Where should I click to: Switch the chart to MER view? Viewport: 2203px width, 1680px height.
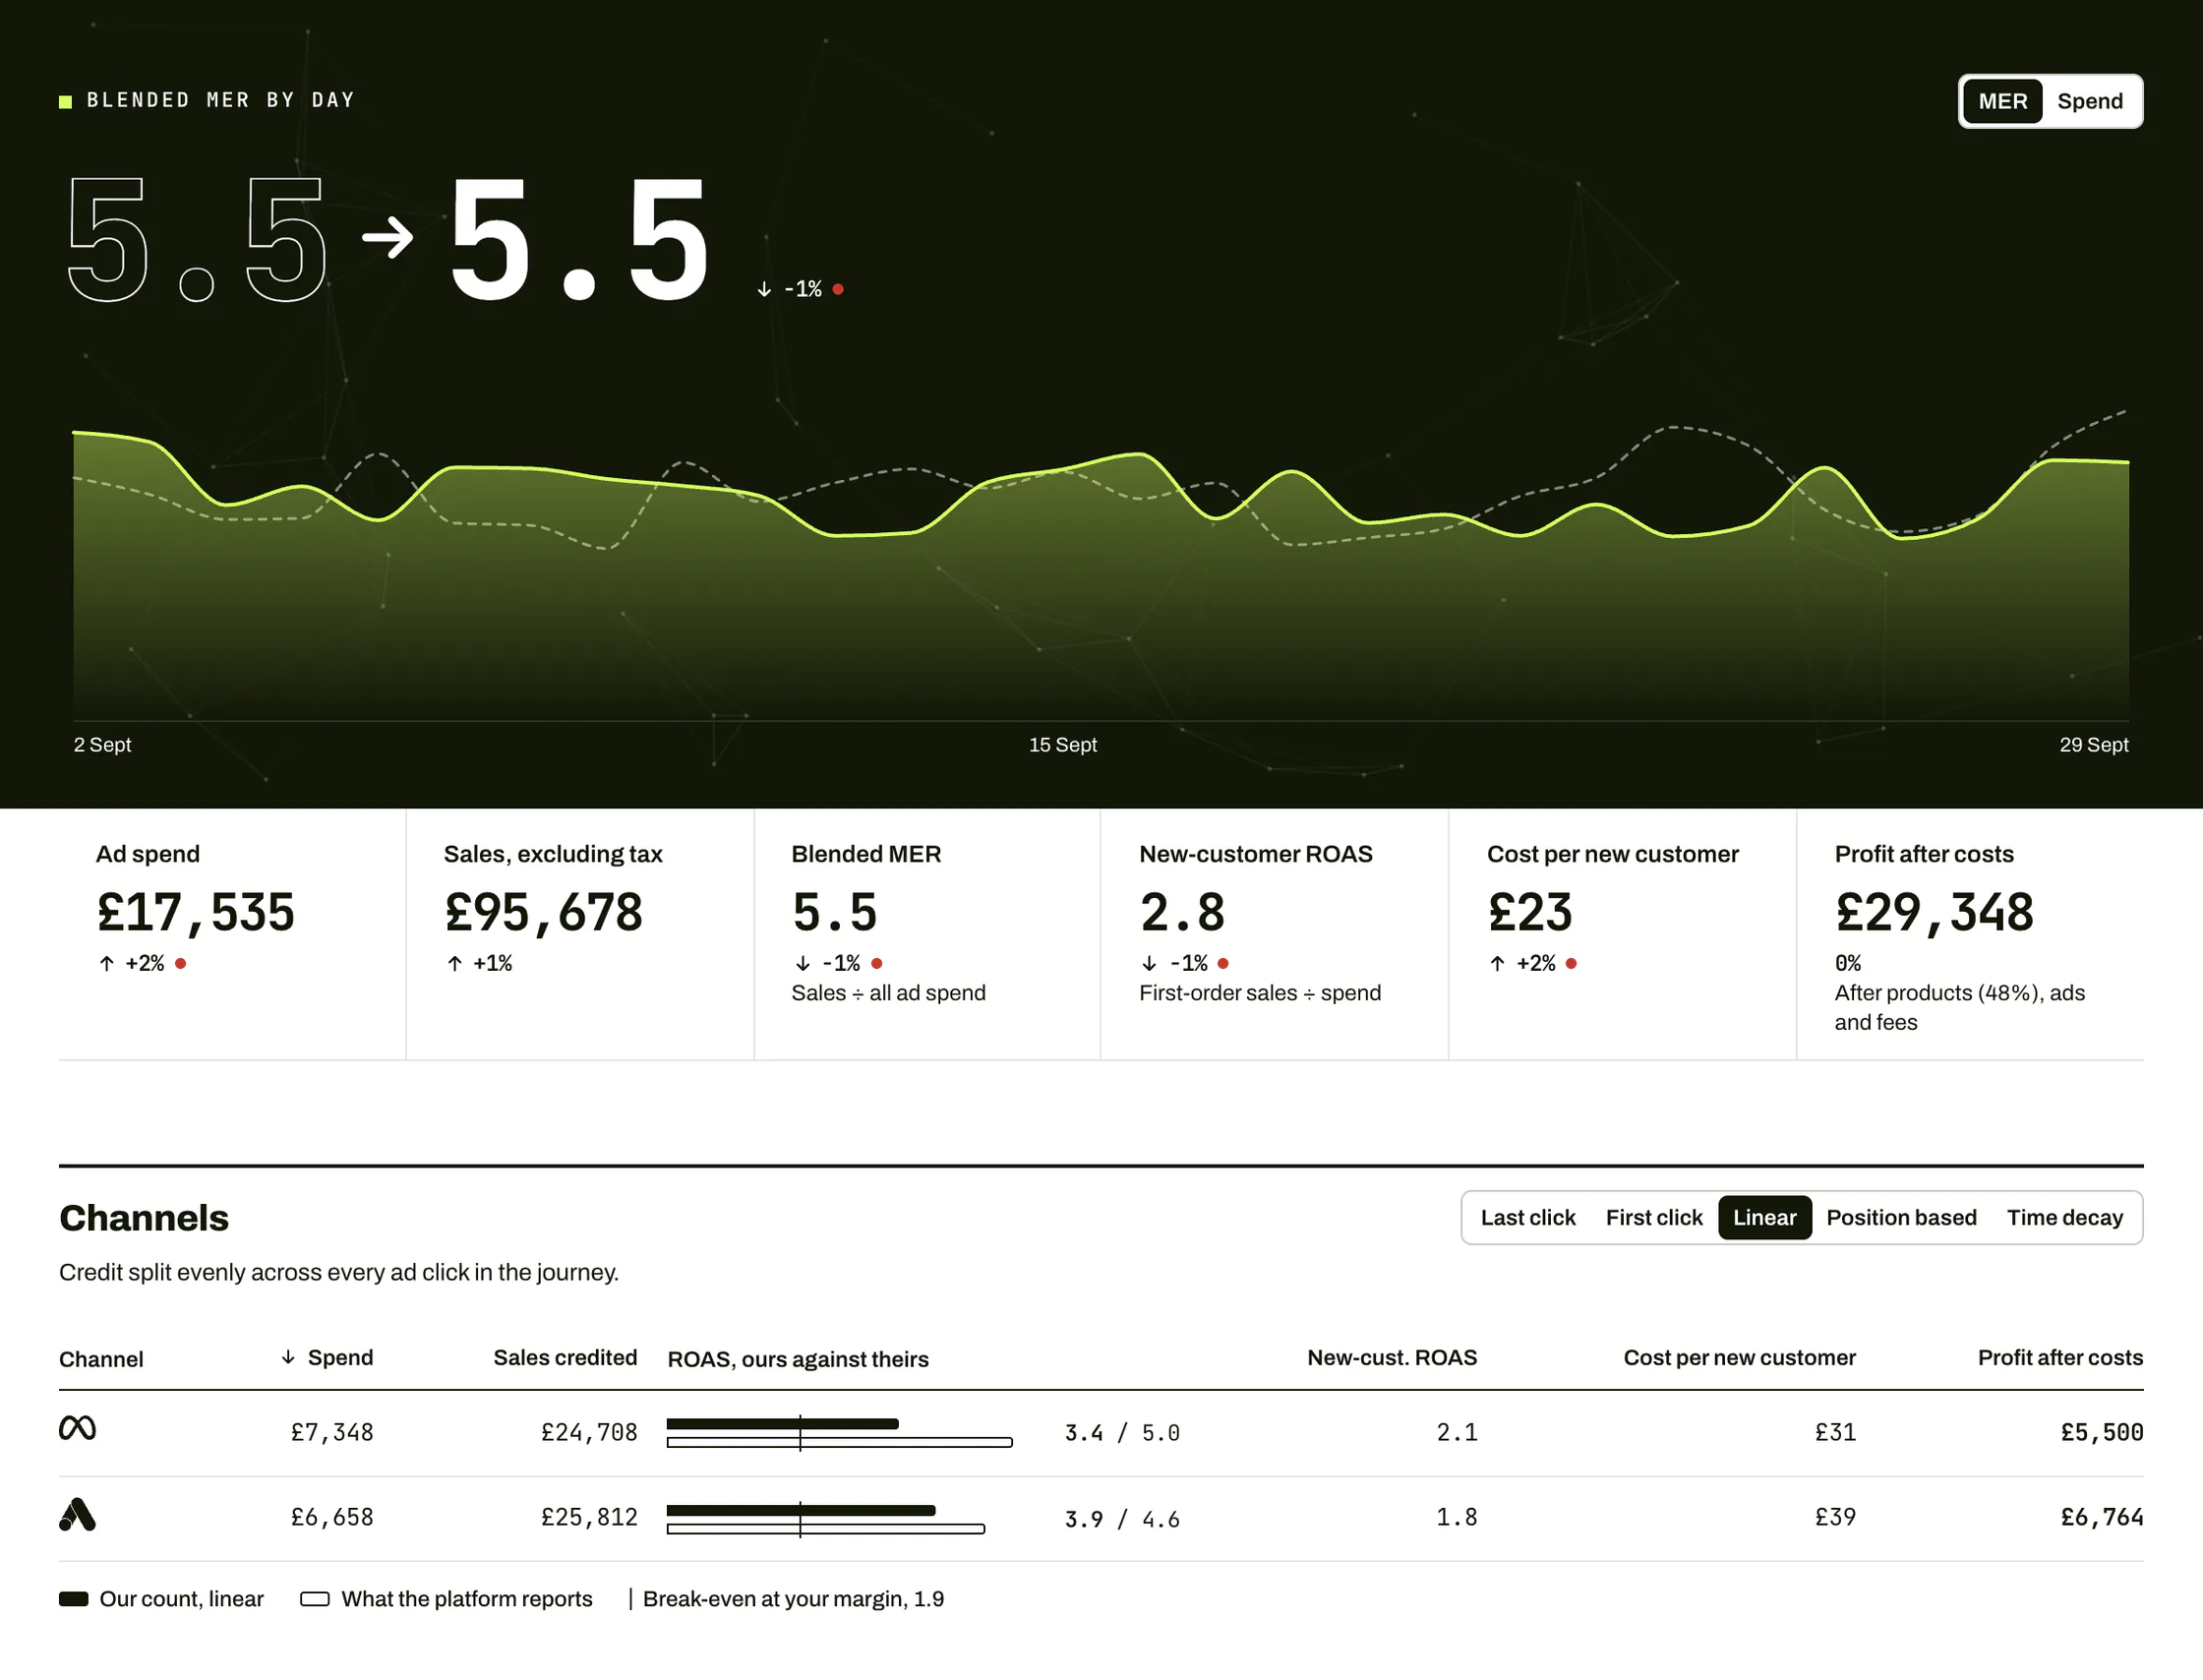click(x=2002, y=101)
